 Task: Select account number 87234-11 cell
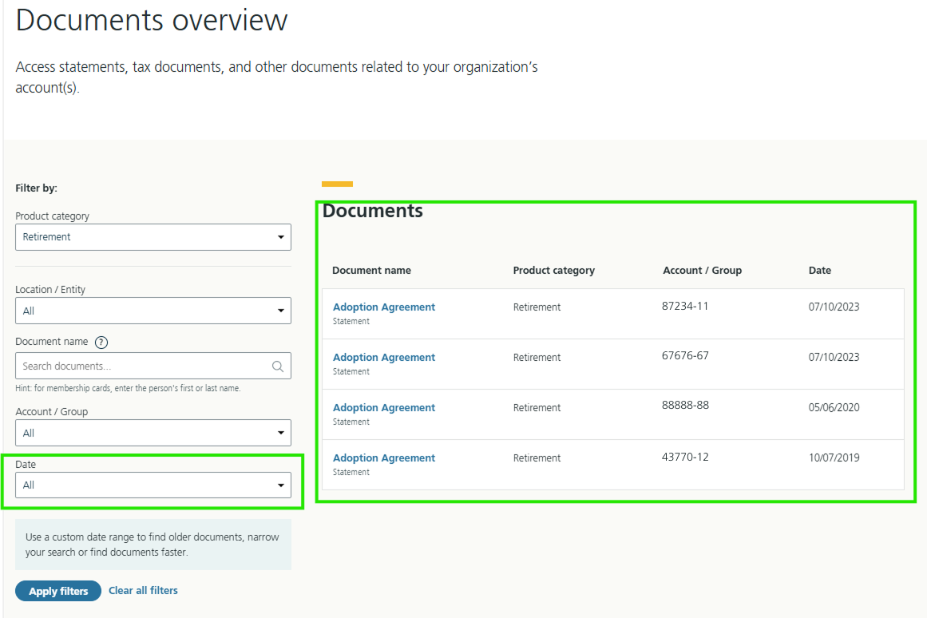point(685,306)
